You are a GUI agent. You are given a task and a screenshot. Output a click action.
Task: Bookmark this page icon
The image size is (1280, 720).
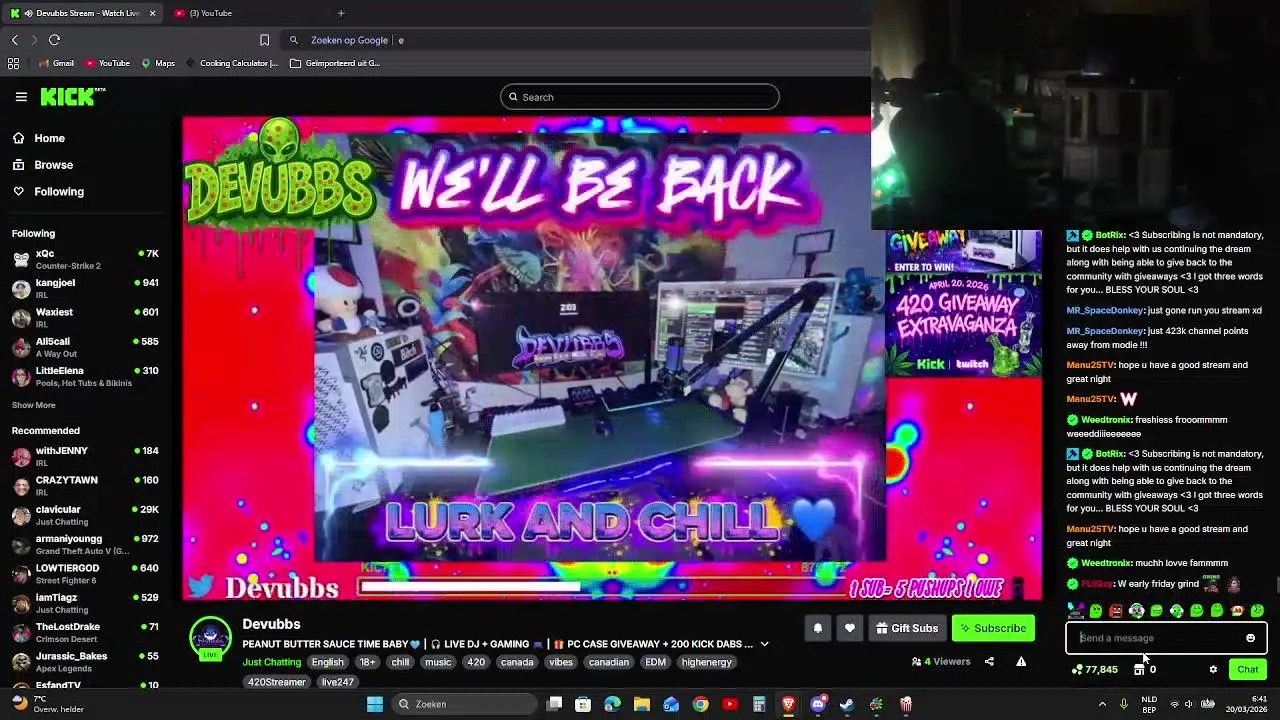(264, 40)
